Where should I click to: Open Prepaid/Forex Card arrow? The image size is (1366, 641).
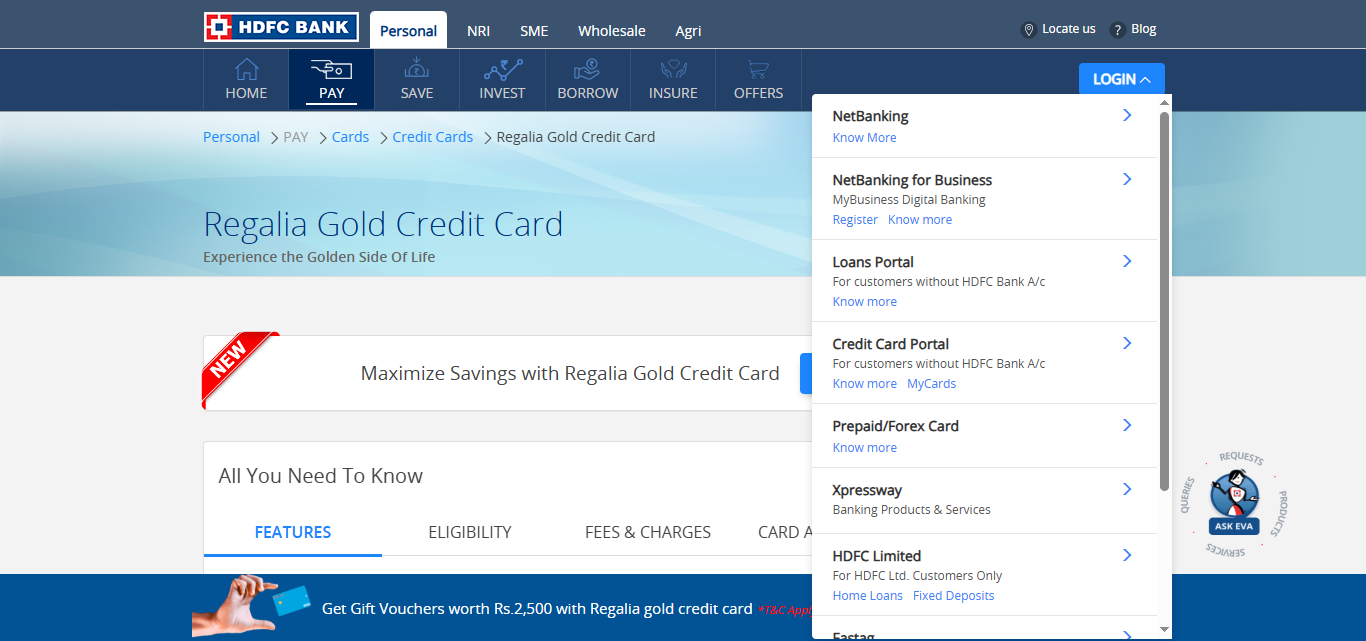1127,425
